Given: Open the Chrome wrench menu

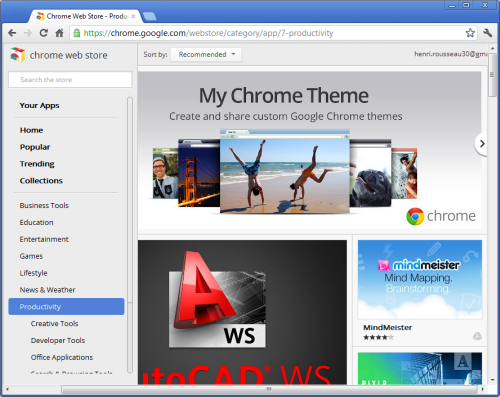Looking at the screenshot, I should coord(488,33).
